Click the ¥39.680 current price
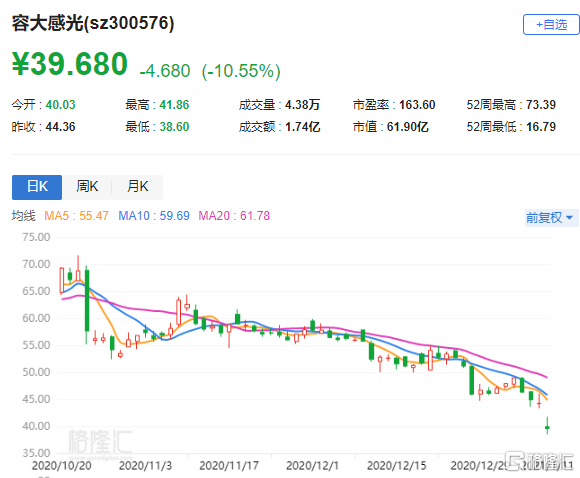 click(70, 64)
